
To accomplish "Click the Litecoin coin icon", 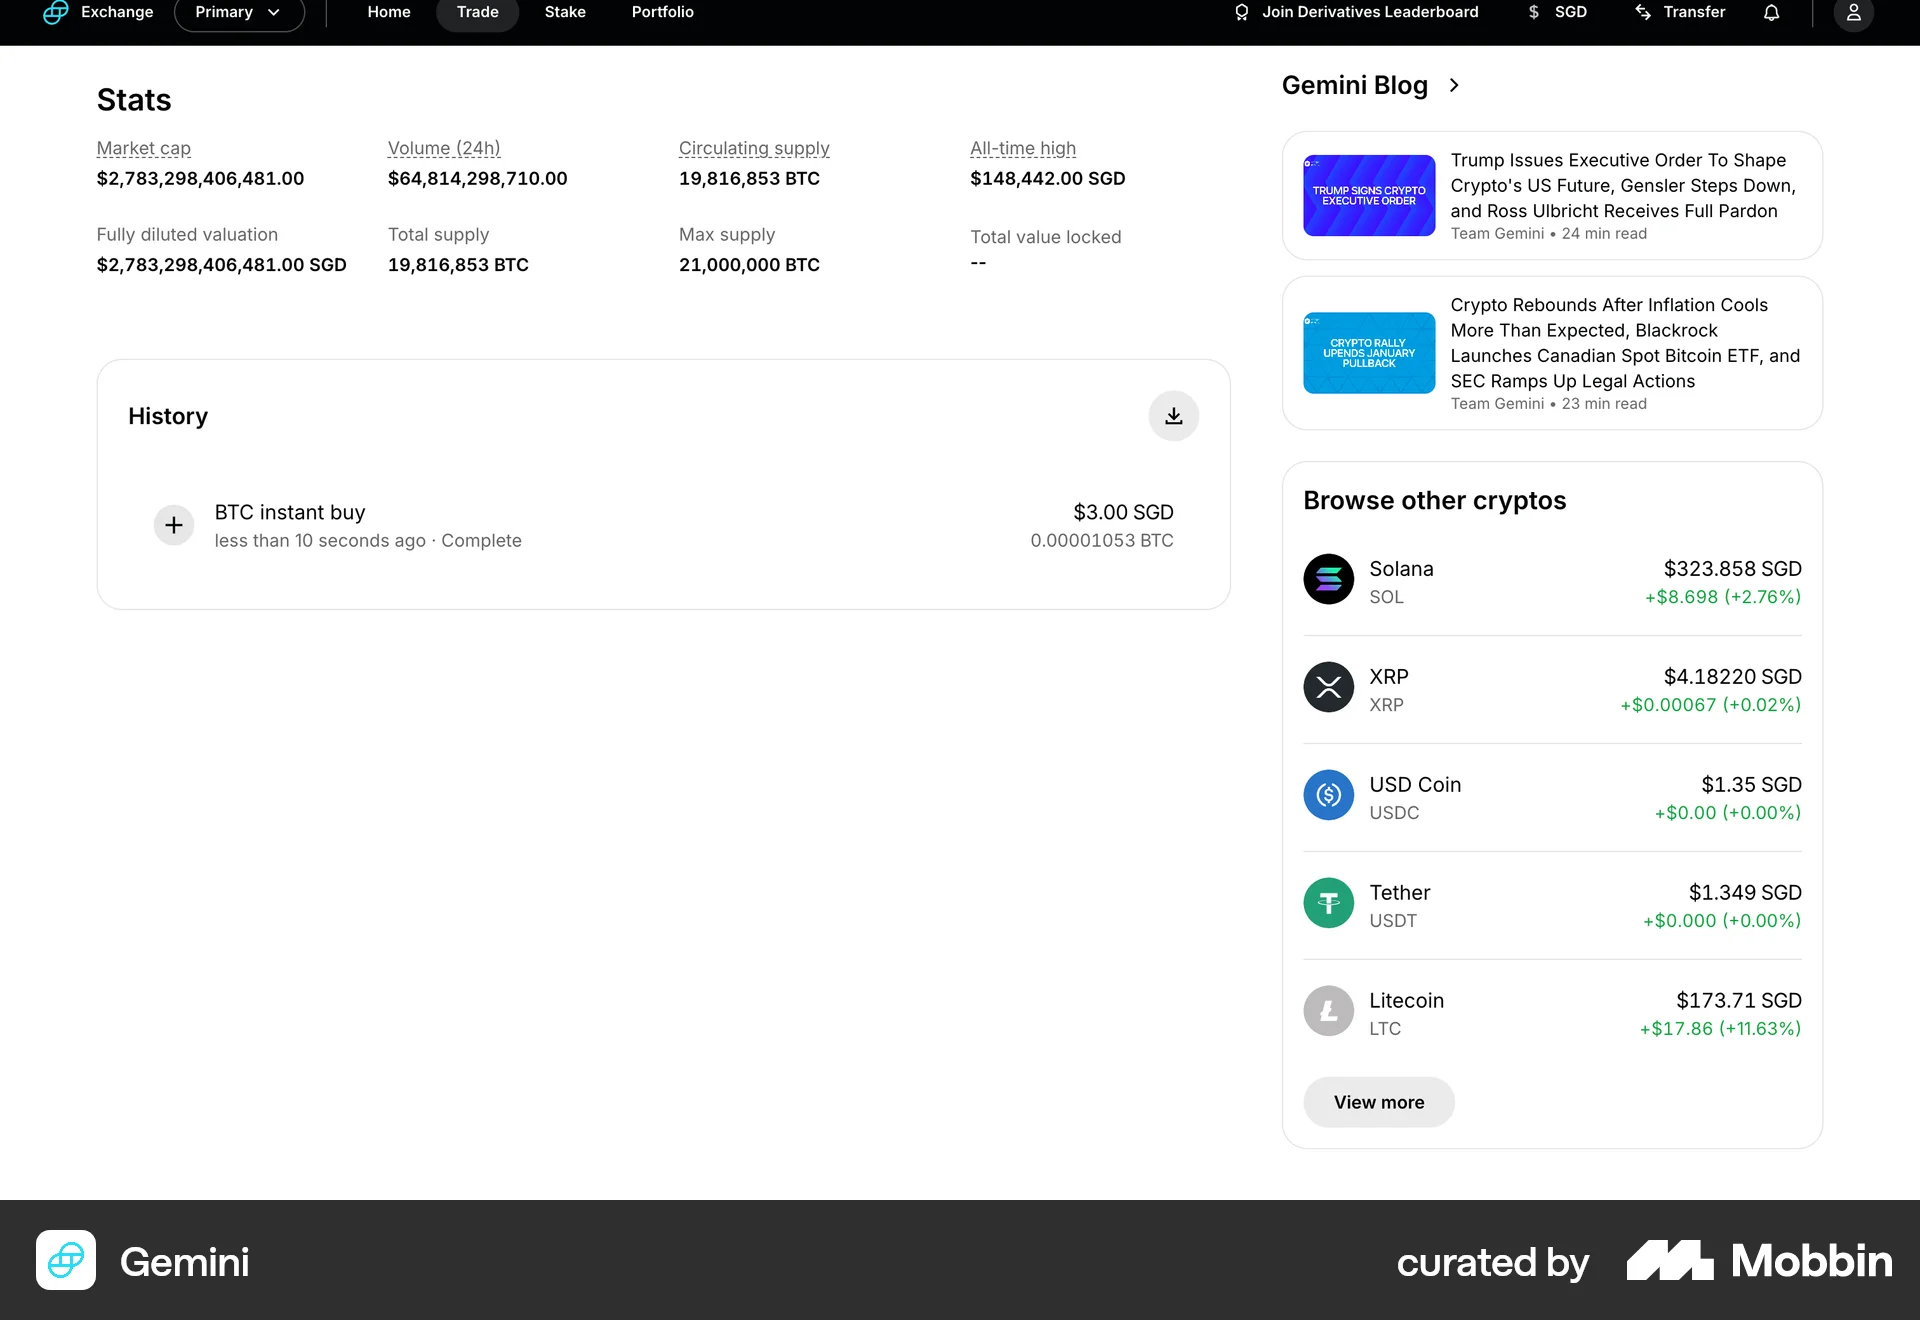I will [1328, 1011].
